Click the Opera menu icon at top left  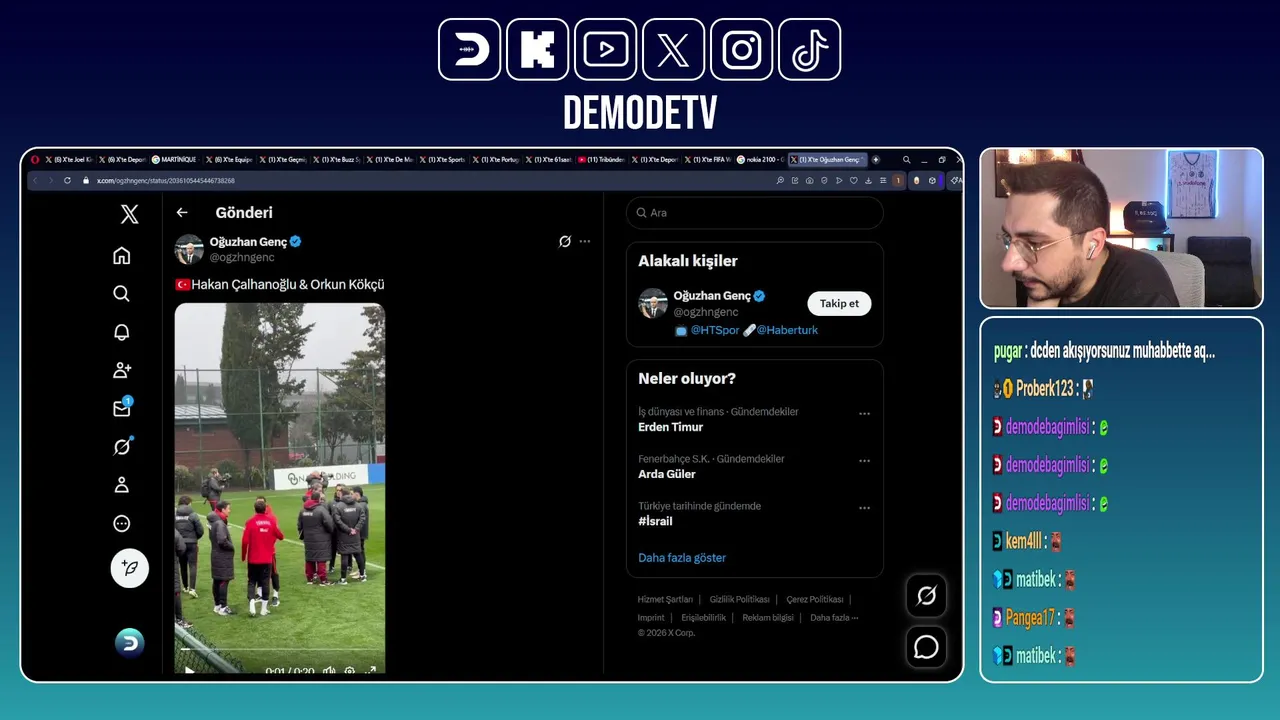(35, 160)
